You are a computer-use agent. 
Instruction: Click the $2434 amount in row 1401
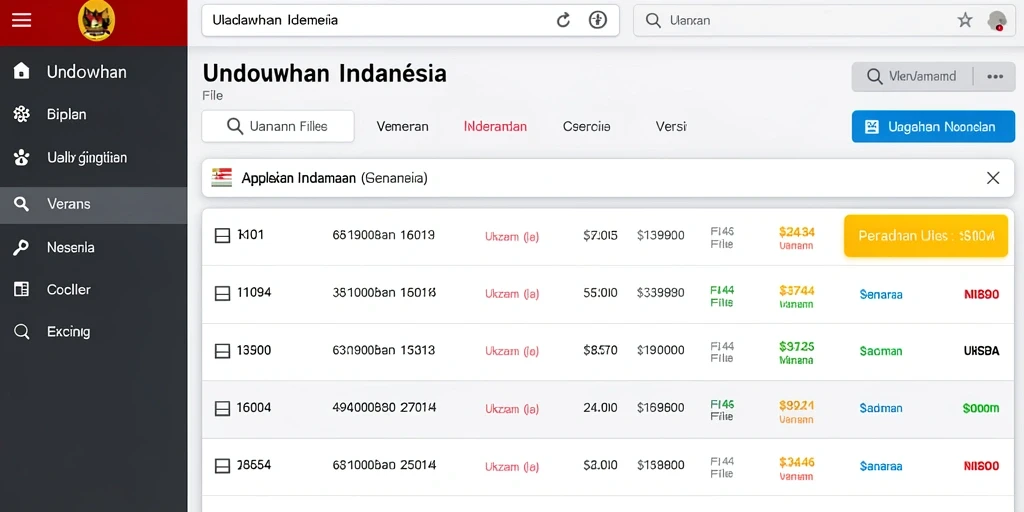pyautogui.click(x=797, y=231)
